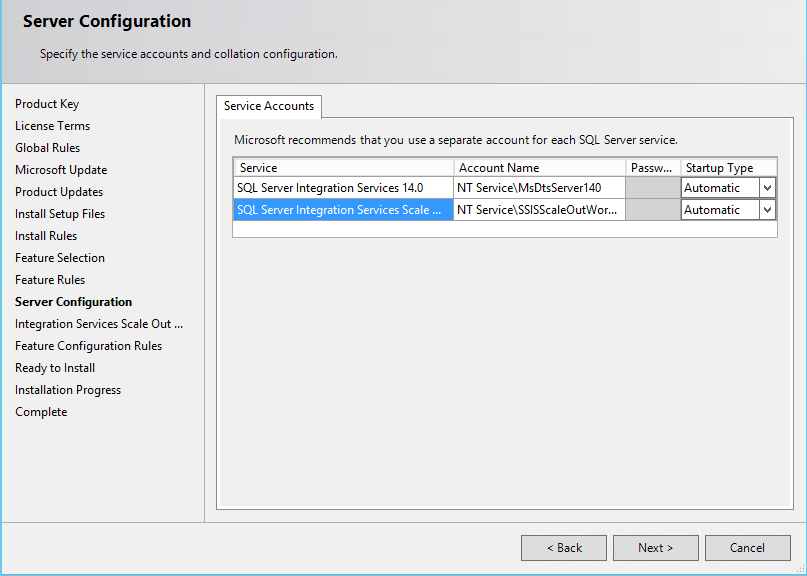
Task: Click the Back button
Action: point(563,547)
